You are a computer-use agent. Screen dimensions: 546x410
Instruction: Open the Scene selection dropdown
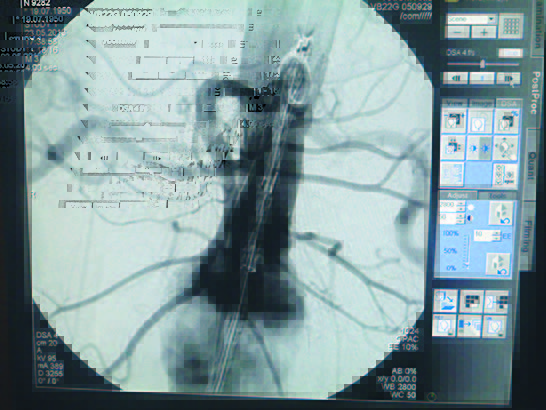coord(471,19)
